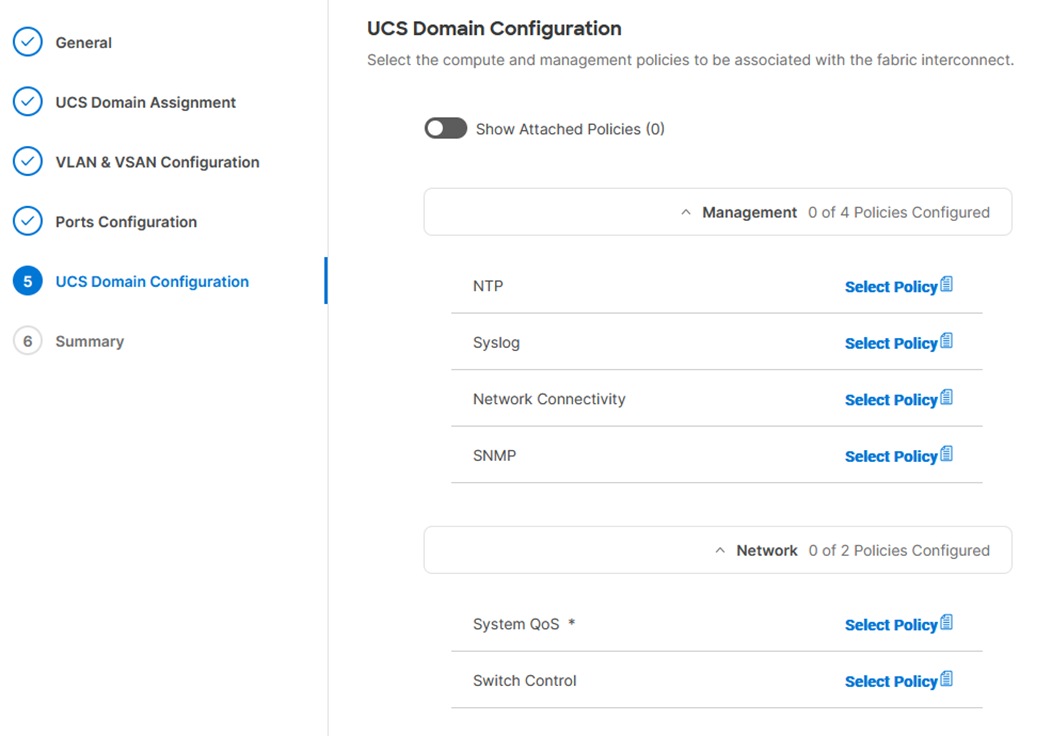Click the VLAN & VSAN Configuration checkmark icon
This screenshot has height=736, width=1052.
tap(28, 162)
